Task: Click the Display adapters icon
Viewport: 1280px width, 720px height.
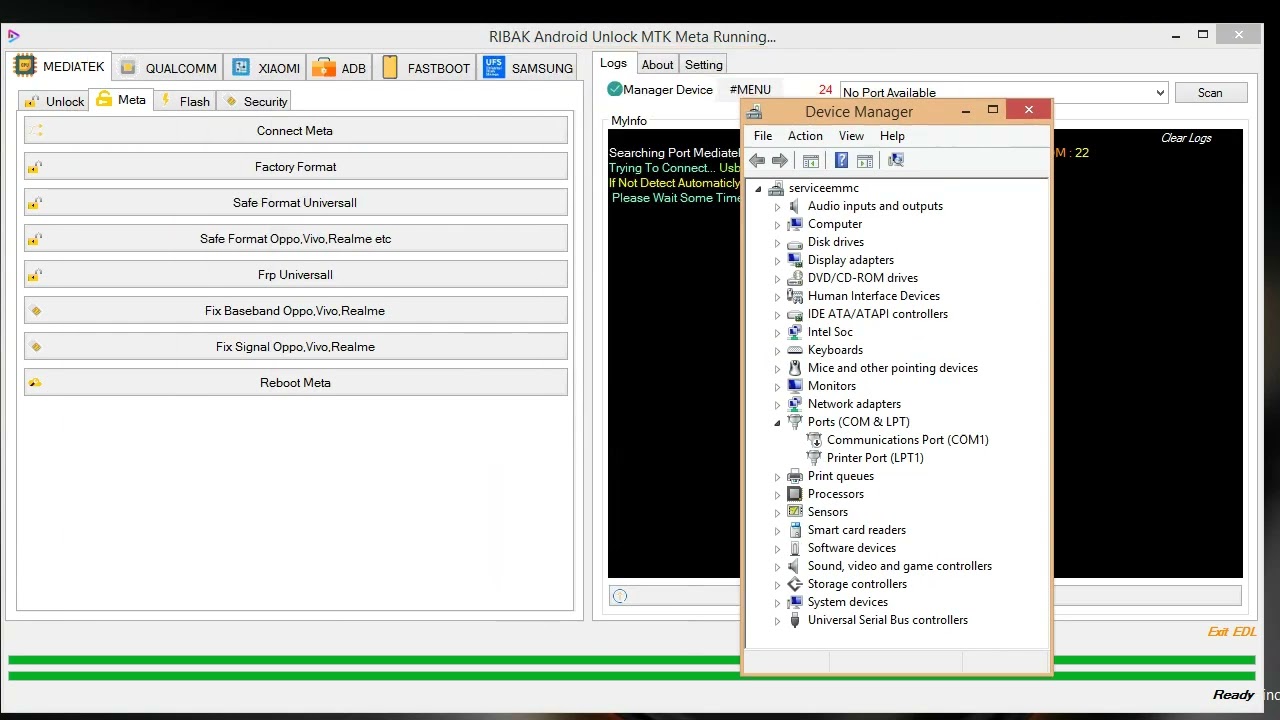Action: [x=795, y=260]
